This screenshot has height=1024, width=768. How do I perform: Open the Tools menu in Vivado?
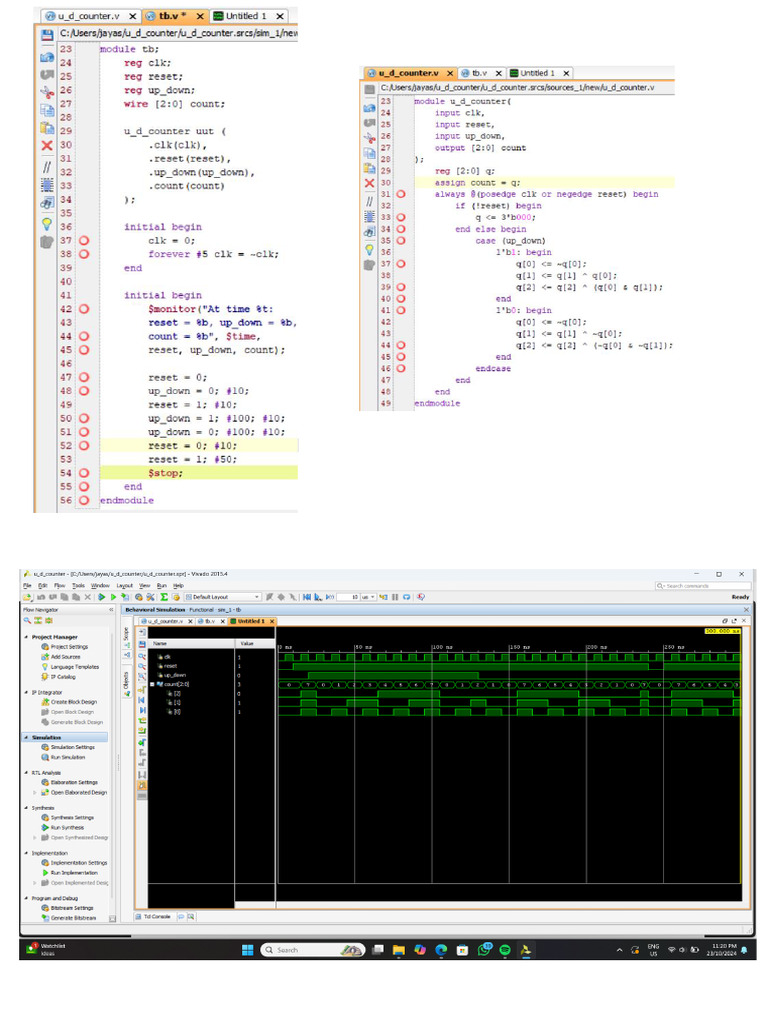[x=78, y=586]
